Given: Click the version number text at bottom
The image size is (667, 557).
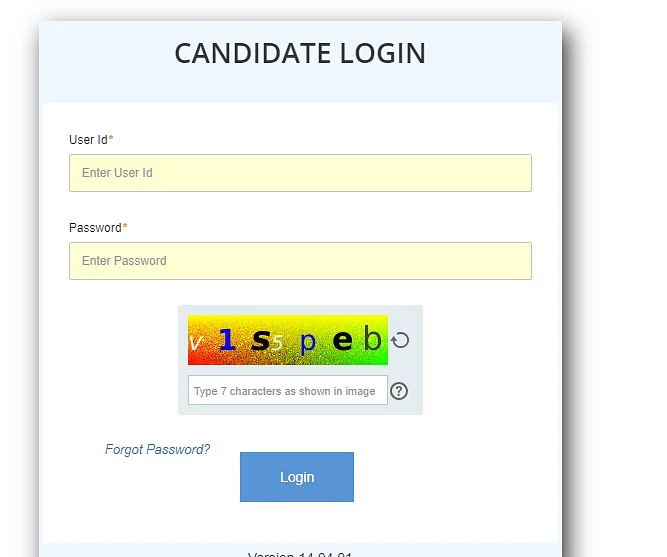Looking at the screenshot, I should coord(300,553).
